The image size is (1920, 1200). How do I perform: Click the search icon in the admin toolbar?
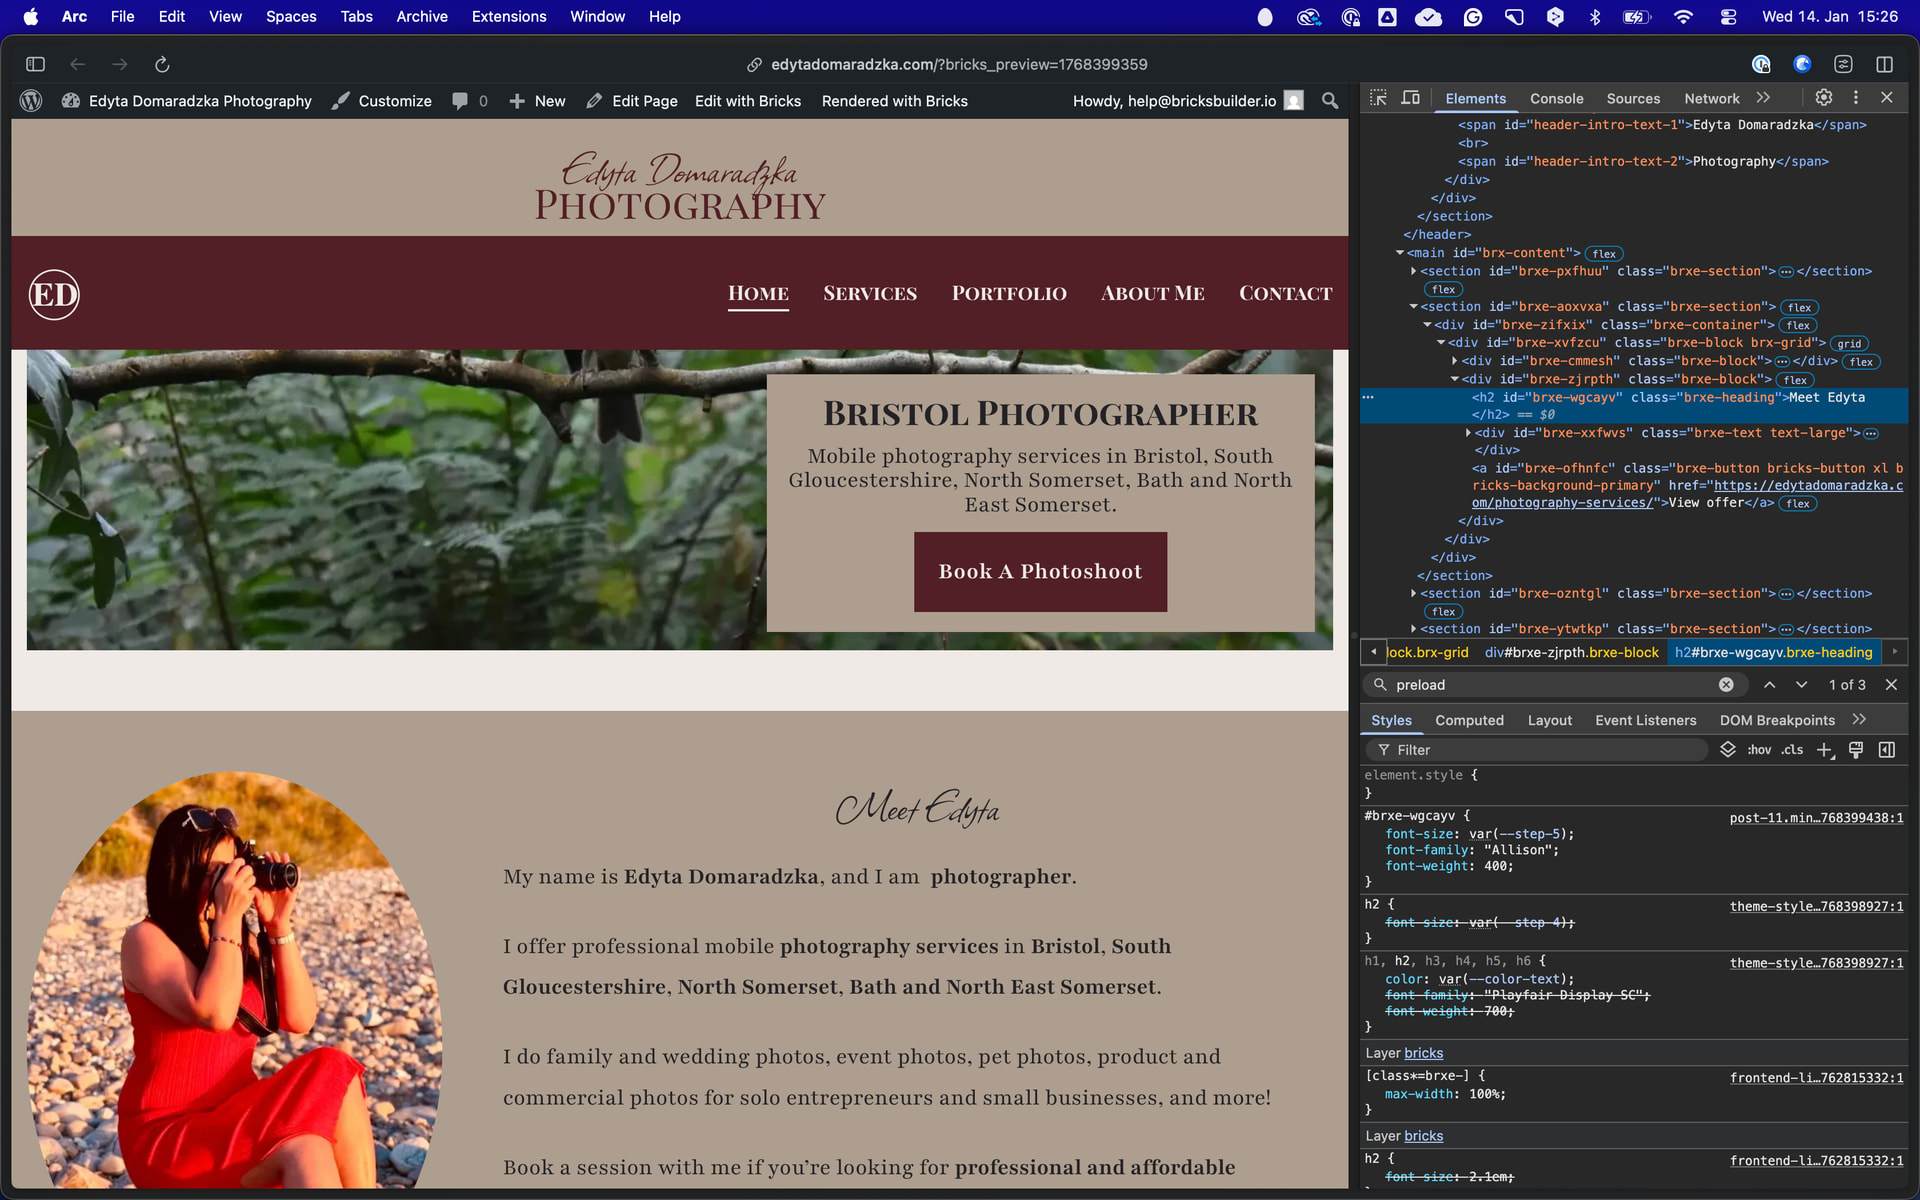(x=1329, y=100)
